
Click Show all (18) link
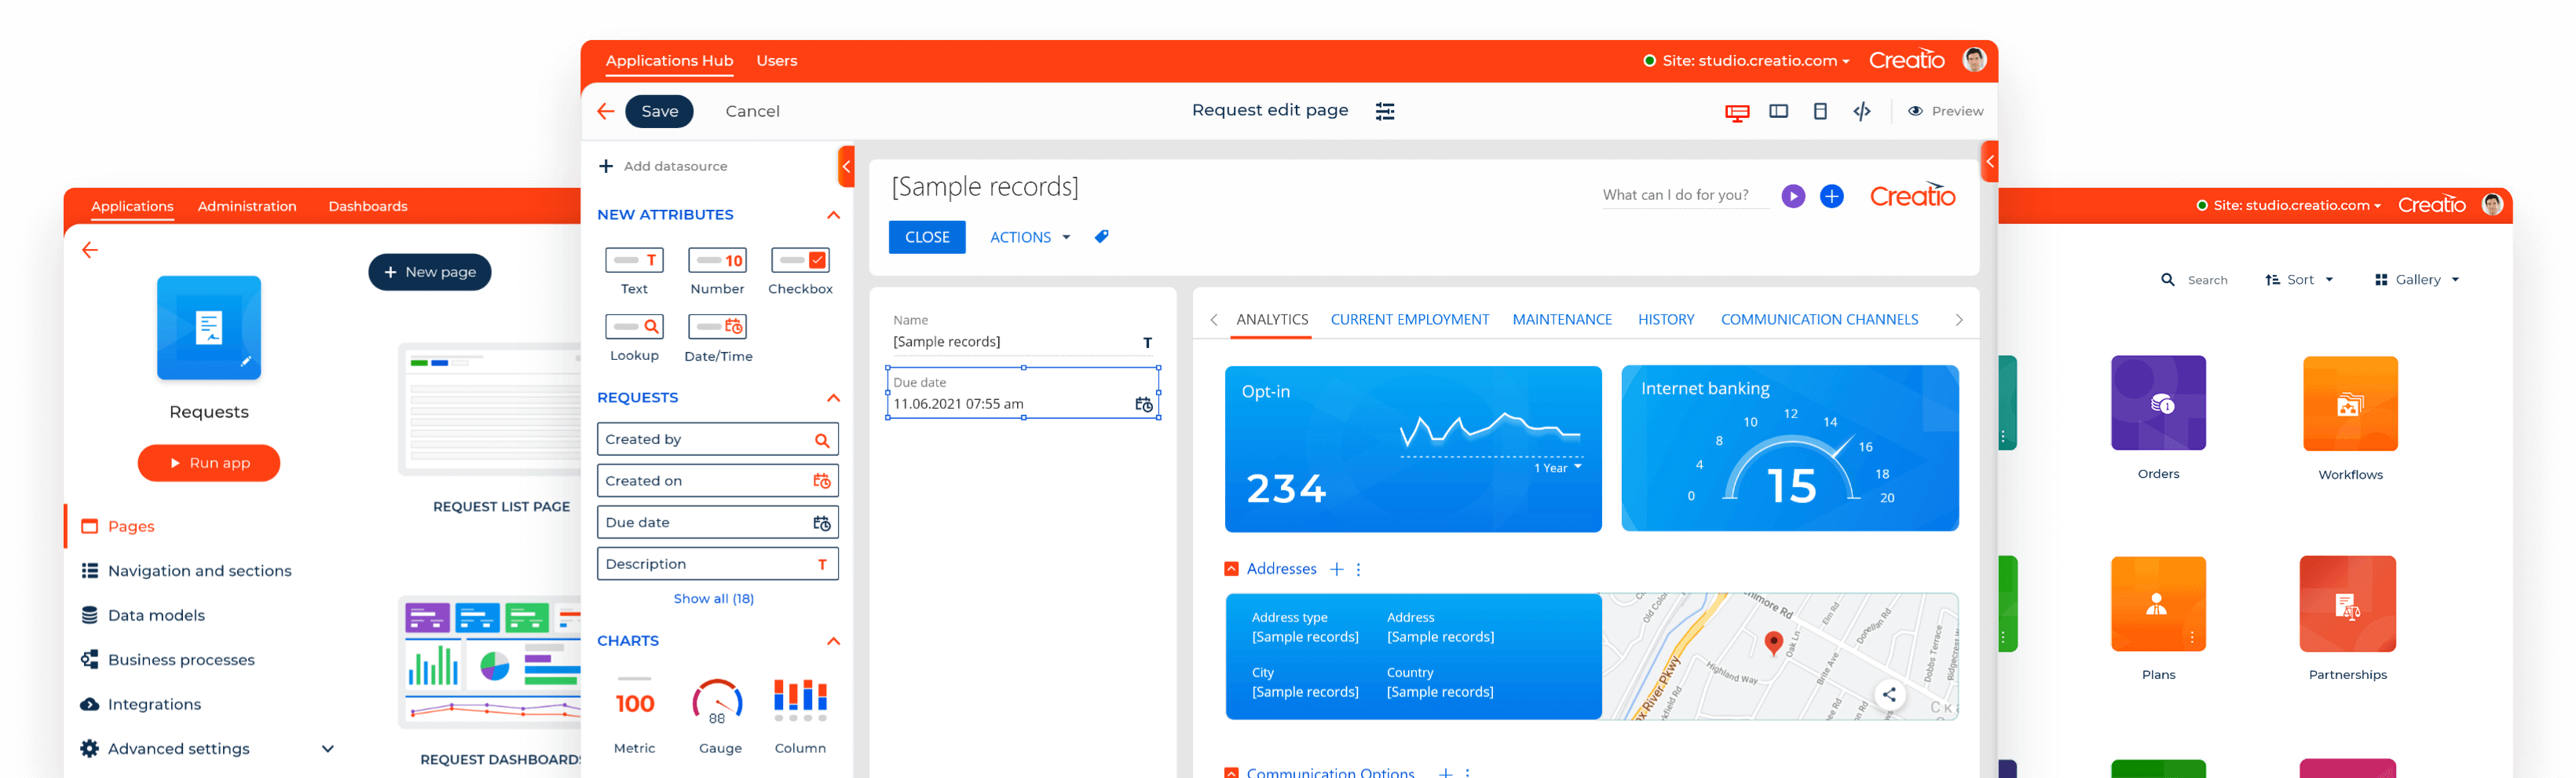click(713, 599)
